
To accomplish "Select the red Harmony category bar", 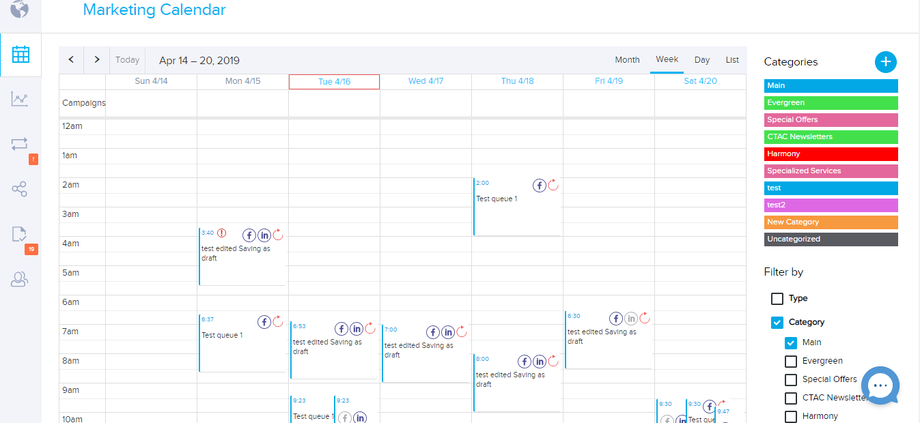I will point(831,154).
